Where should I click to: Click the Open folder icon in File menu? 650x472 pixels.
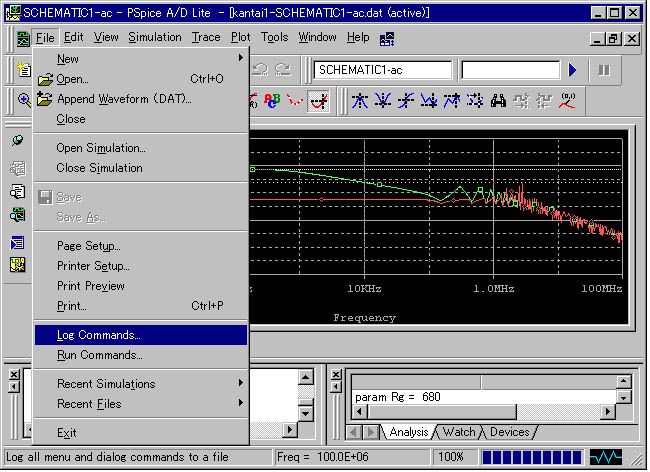pyautogui.click(x=44, y=79)
